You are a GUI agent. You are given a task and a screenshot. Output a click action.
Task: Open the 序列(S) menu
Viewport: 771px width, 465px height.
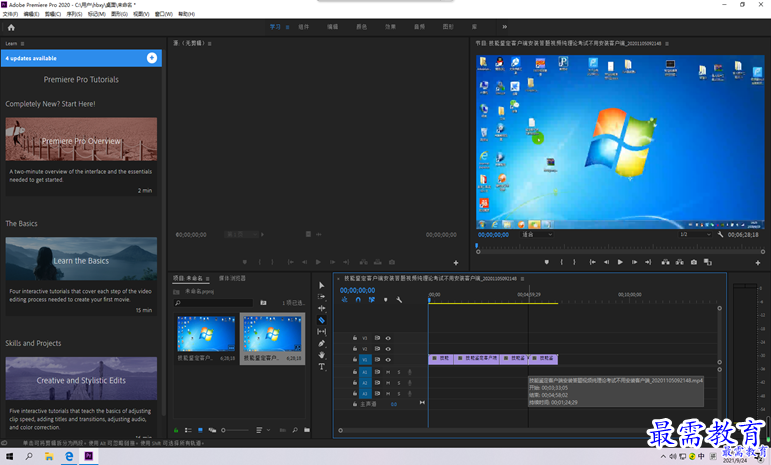point(74,14)
